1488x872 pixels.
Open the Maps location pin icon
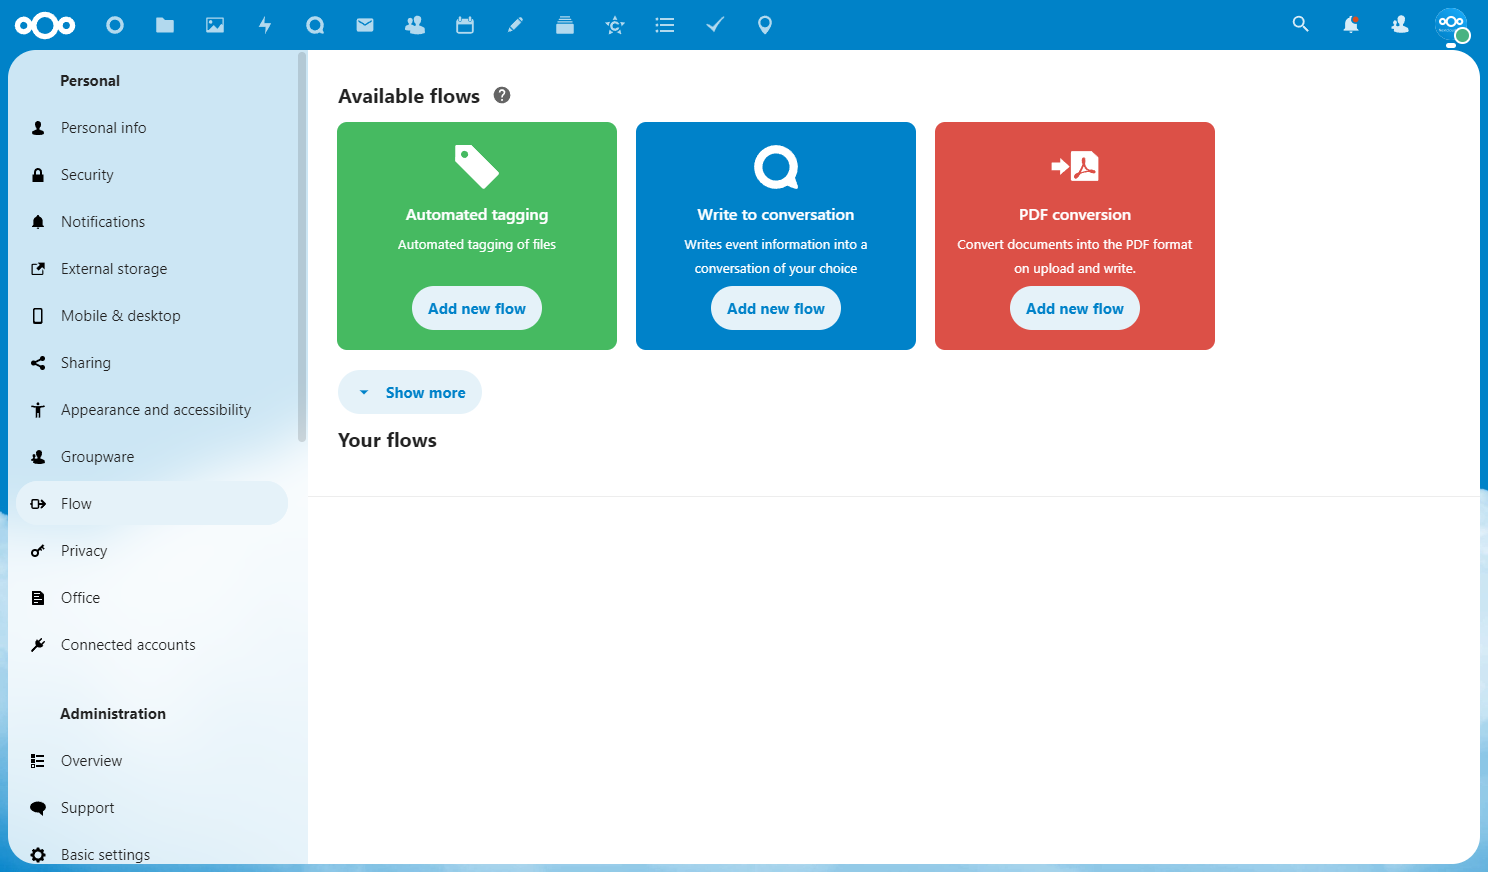[765, 25]
